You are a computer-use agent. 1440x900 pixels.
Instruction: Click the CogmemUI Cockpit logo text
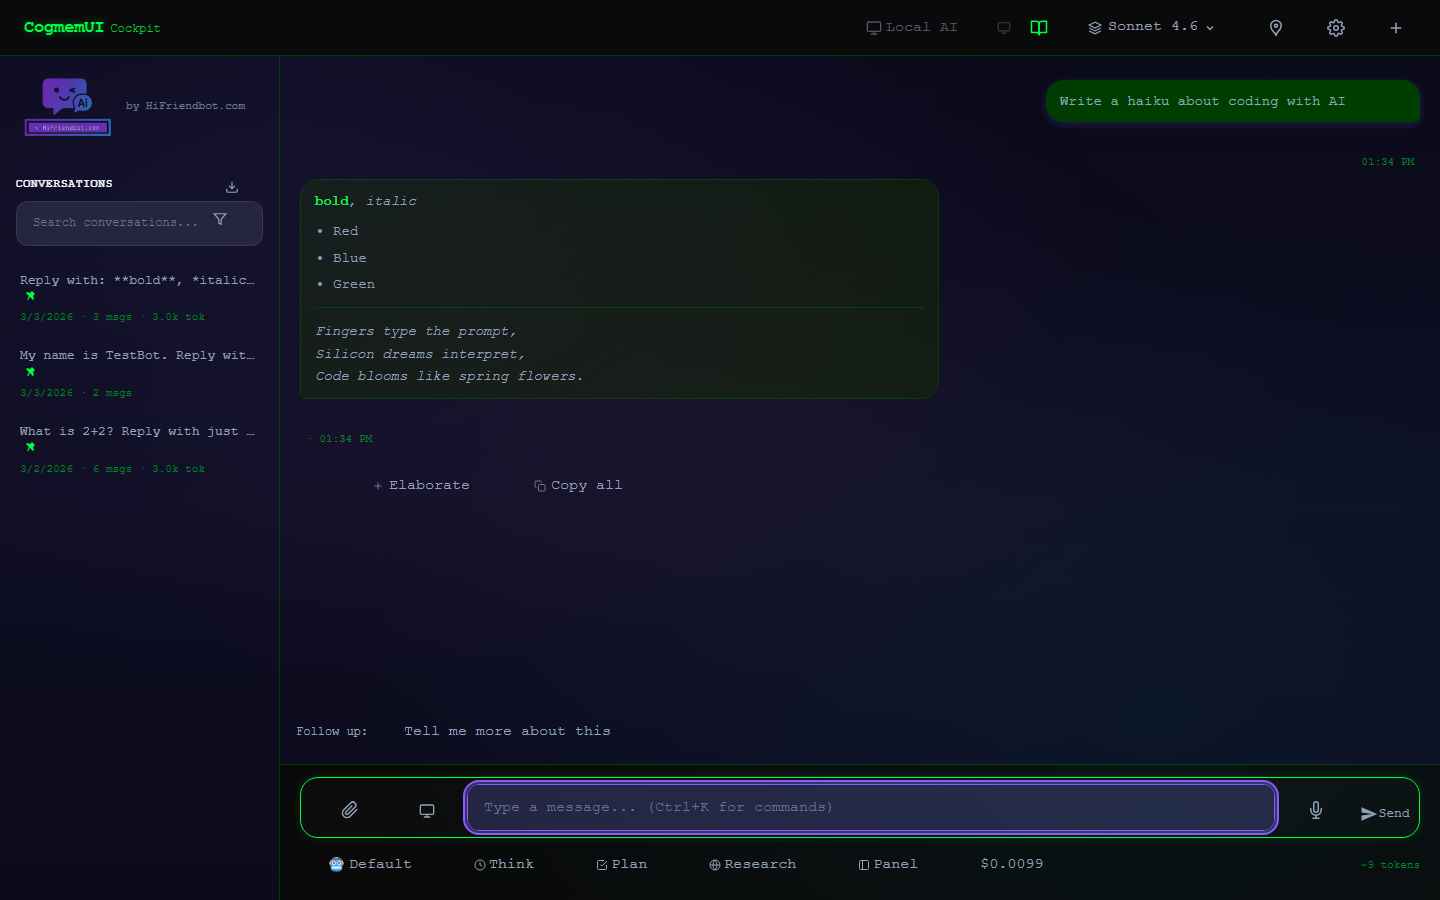click(x=92, y=28)
